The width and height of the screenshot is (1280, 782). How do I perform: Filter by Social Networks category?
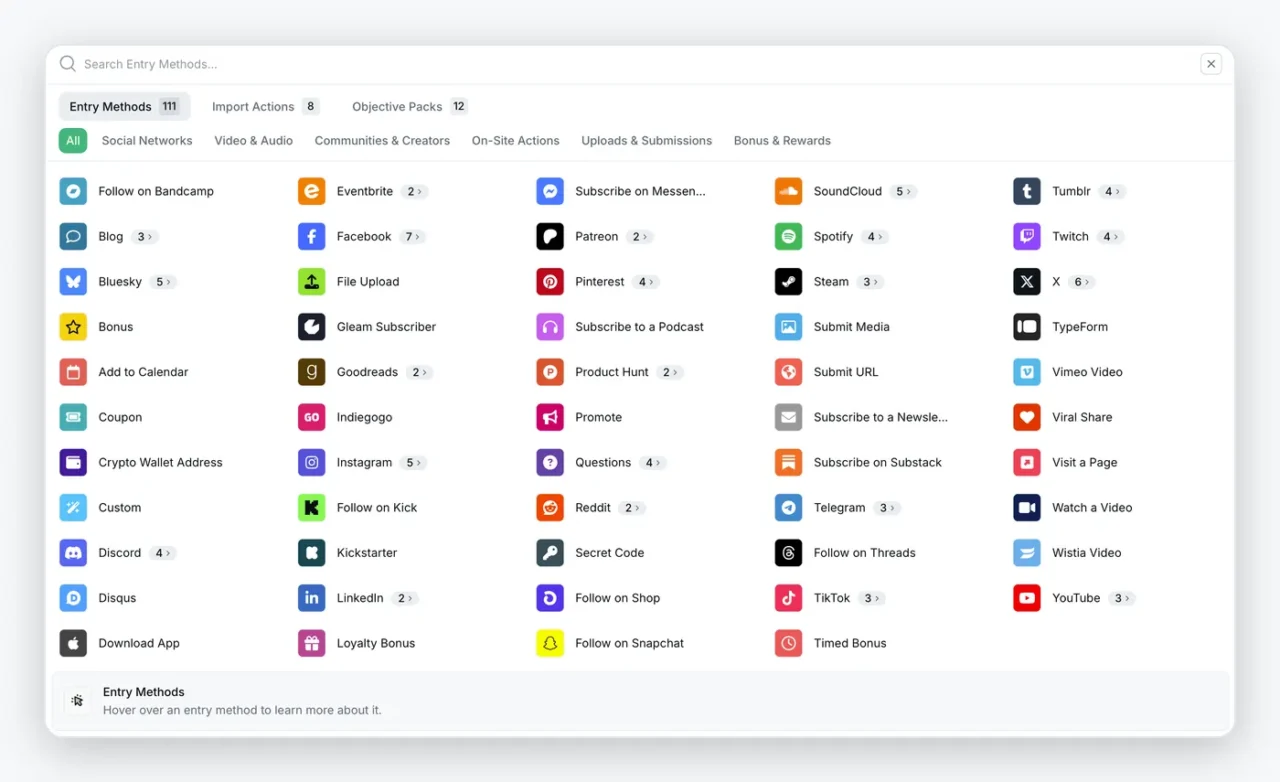pos(147,141)
